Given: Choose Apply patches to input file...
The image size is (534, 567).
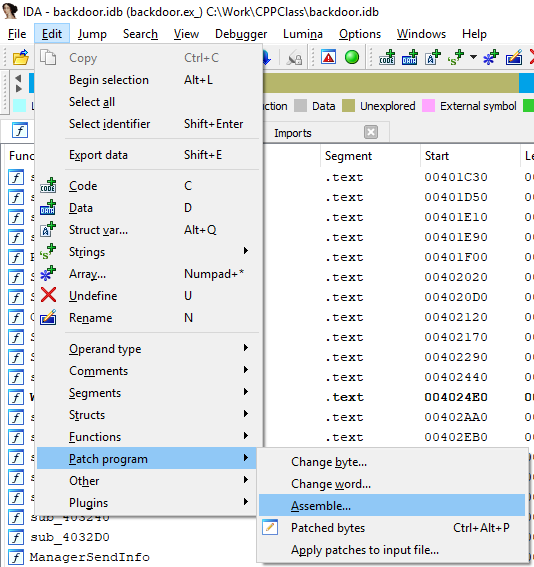Looking at the screenshot, I should pyautogui.click(x=392, y=550).
